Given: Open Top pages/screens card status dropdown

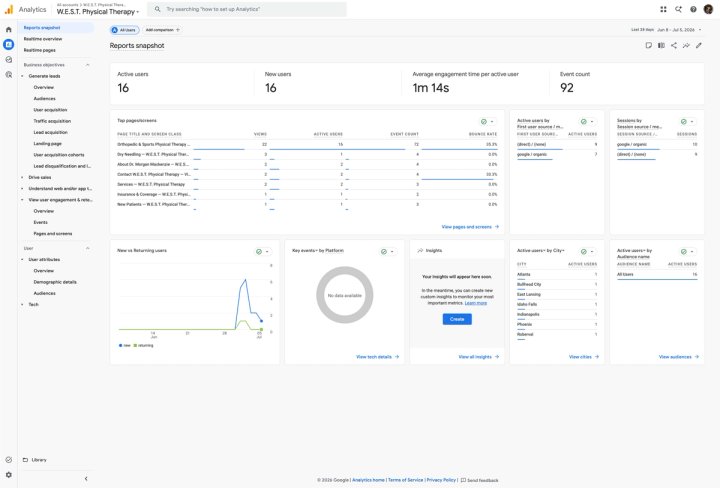Looking at the screenshot, I should click(487, 122).
